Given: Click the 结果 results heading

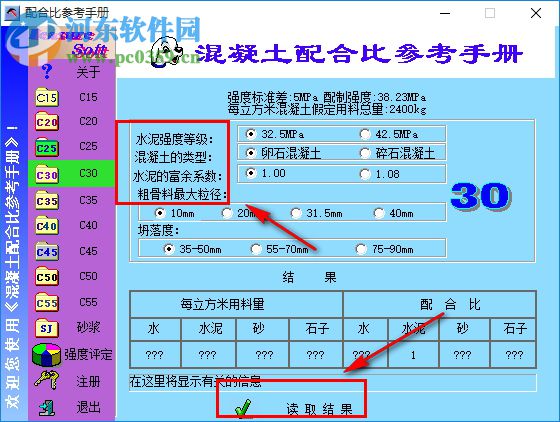Looking at the screenshot, I should pyautogui.click(x=309, y=277).
